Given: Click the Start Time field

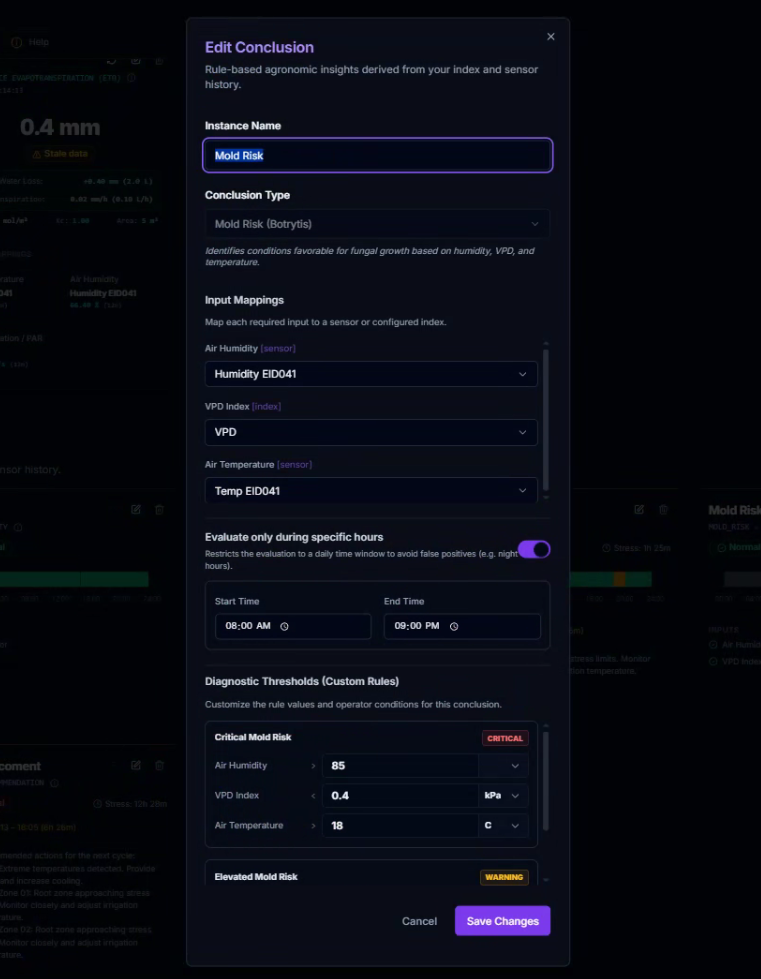Looking at the screenshot, I should (x=293, y=626).
